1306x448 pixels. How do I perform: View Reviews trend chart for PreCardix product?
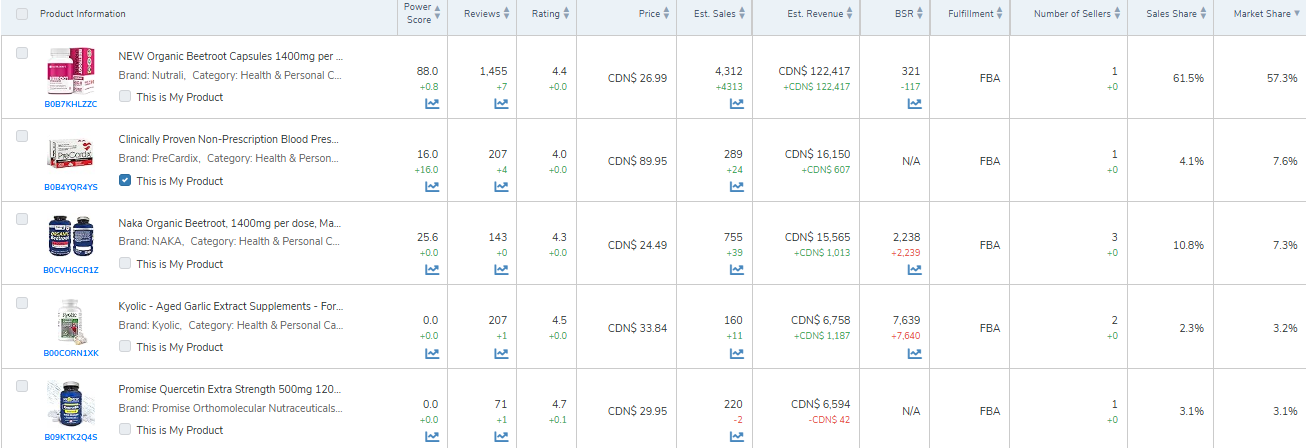[500, 186]
